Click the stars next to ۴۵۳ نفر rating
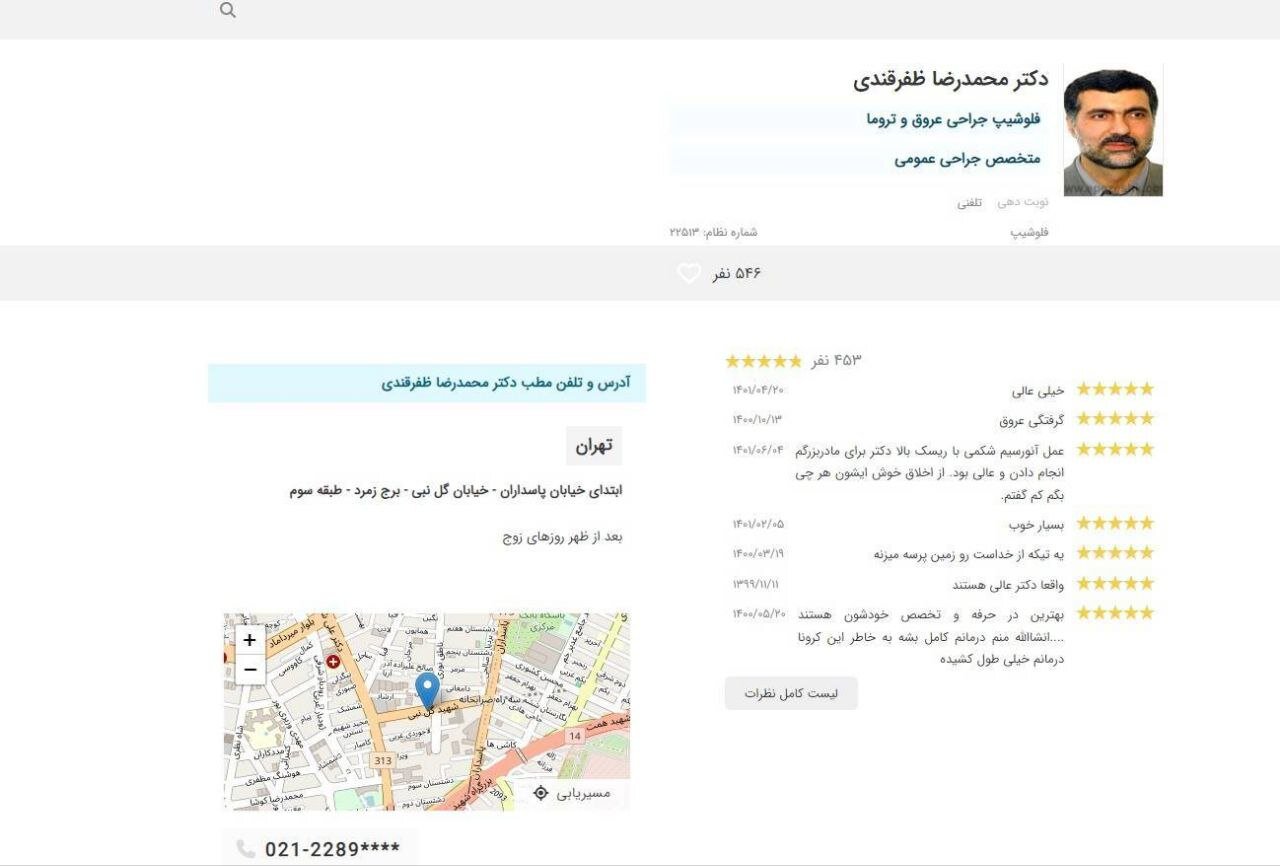Viewport: 1280px width, 866px height. [x=763, y=361]
